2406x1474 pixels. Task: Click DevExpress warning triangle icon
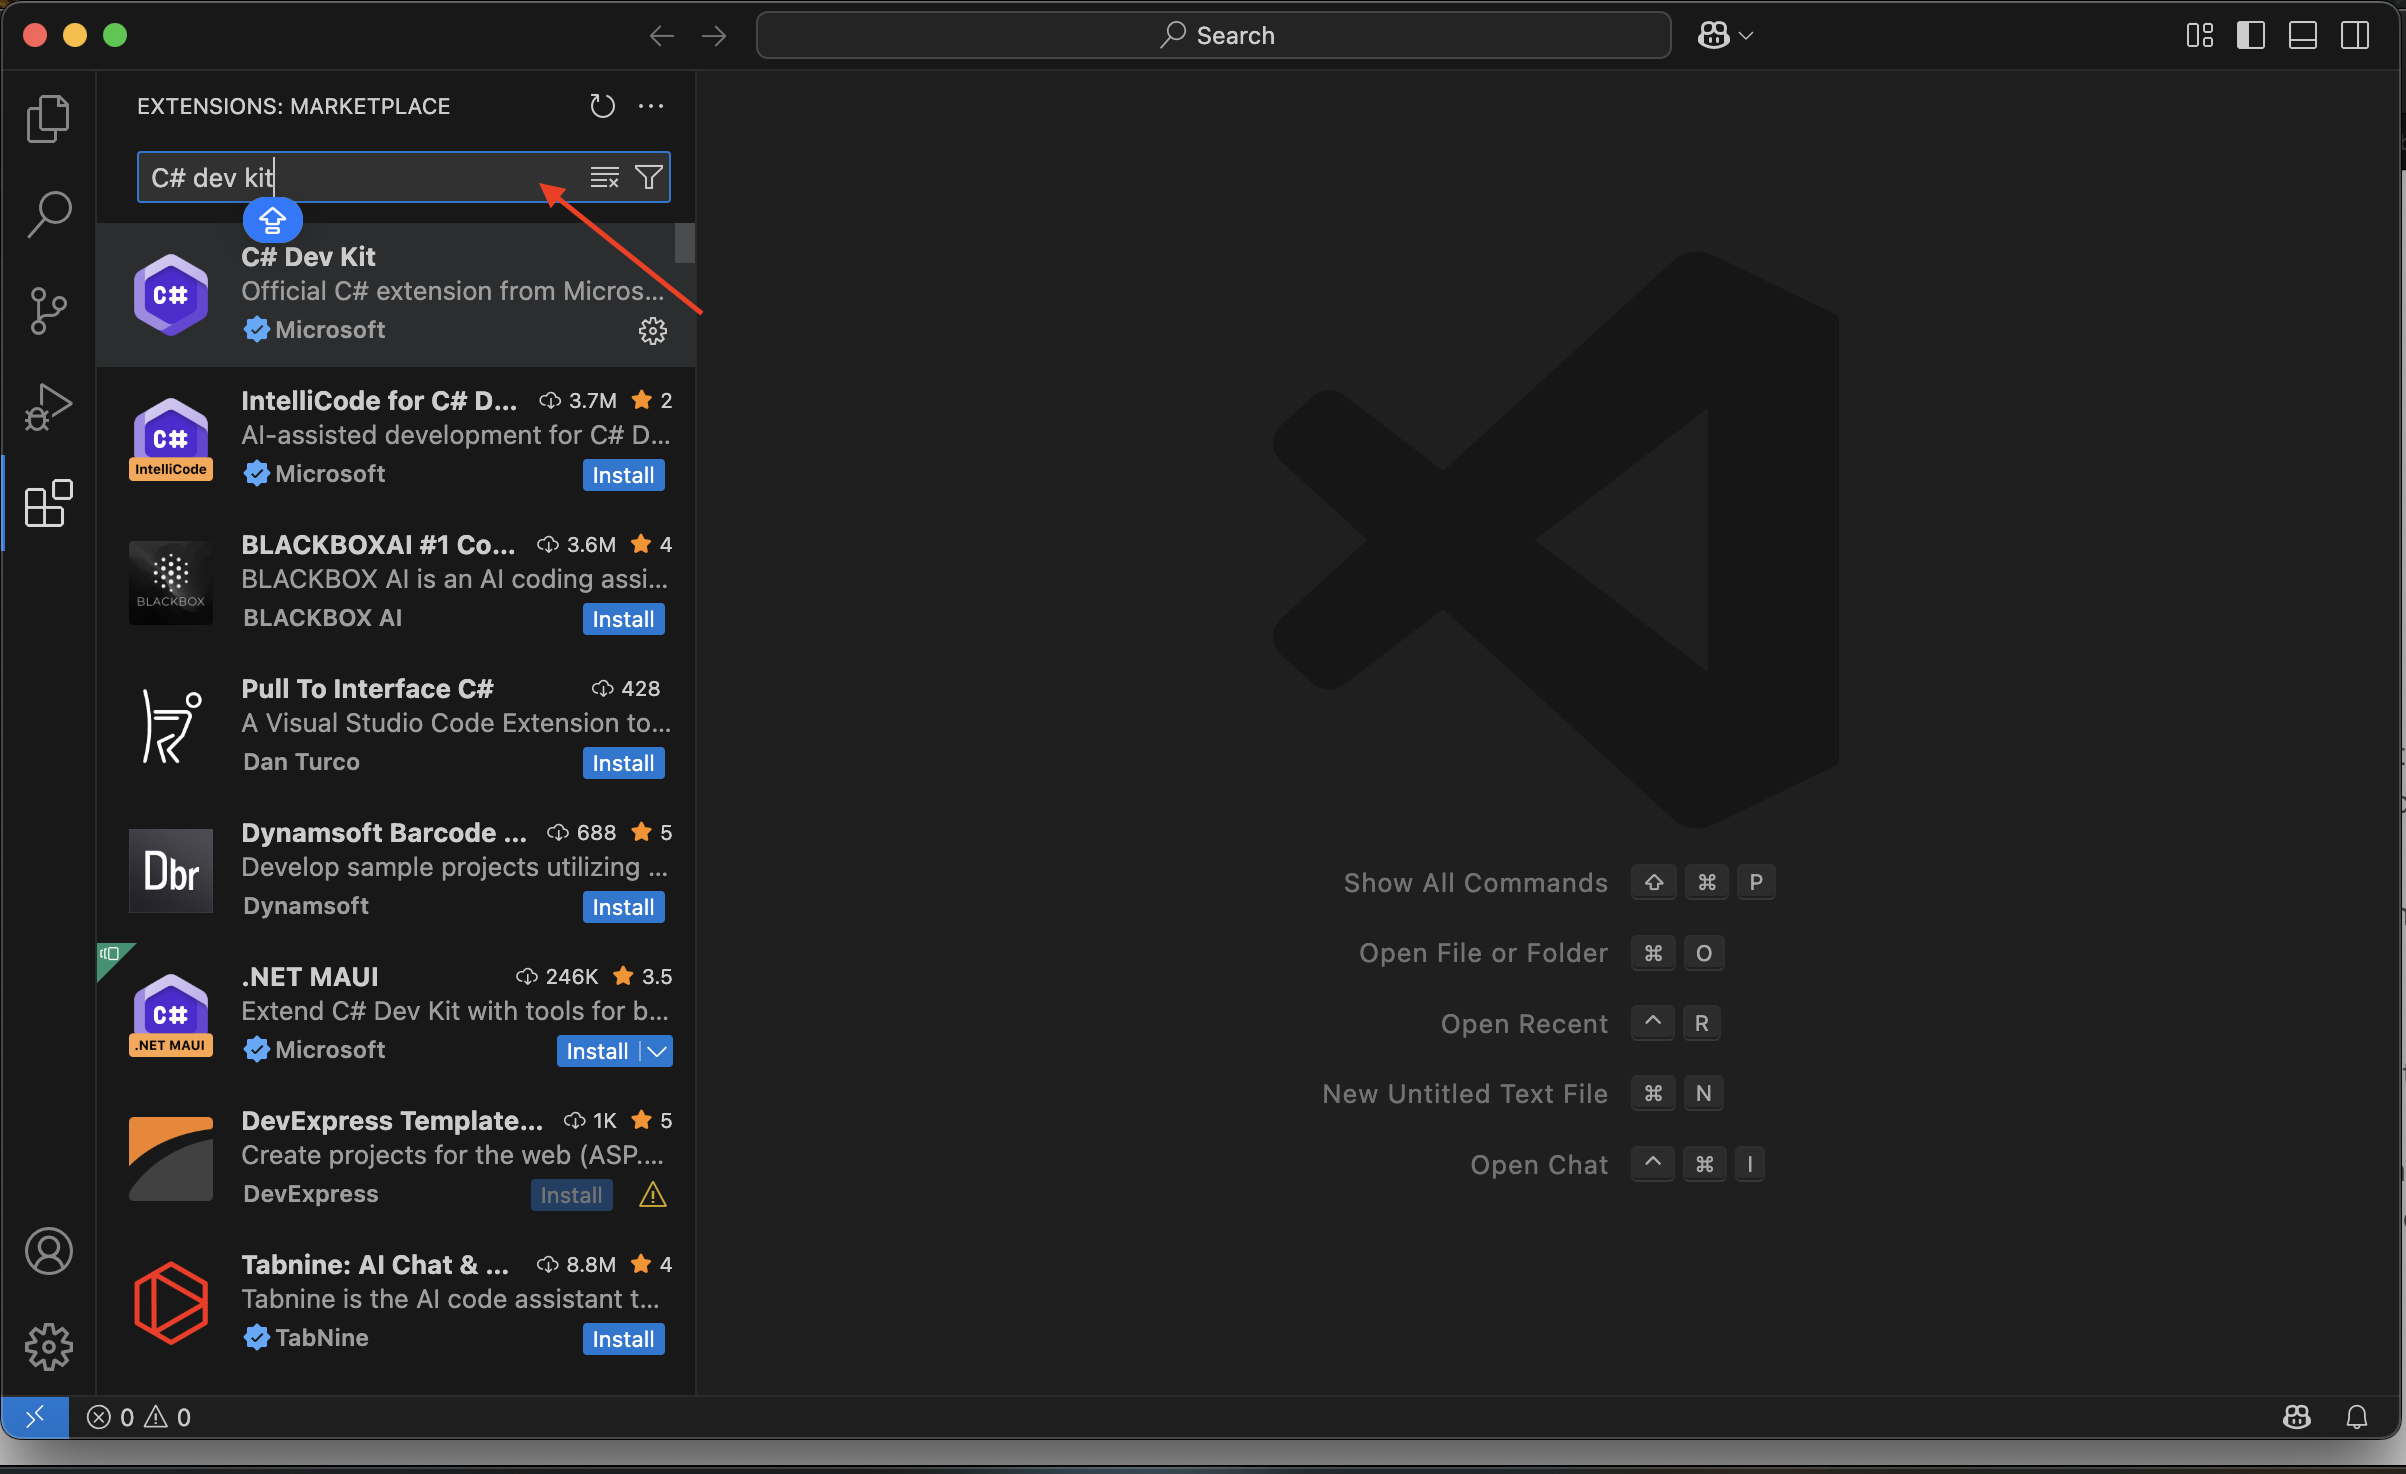click(x=653, y=1195)
